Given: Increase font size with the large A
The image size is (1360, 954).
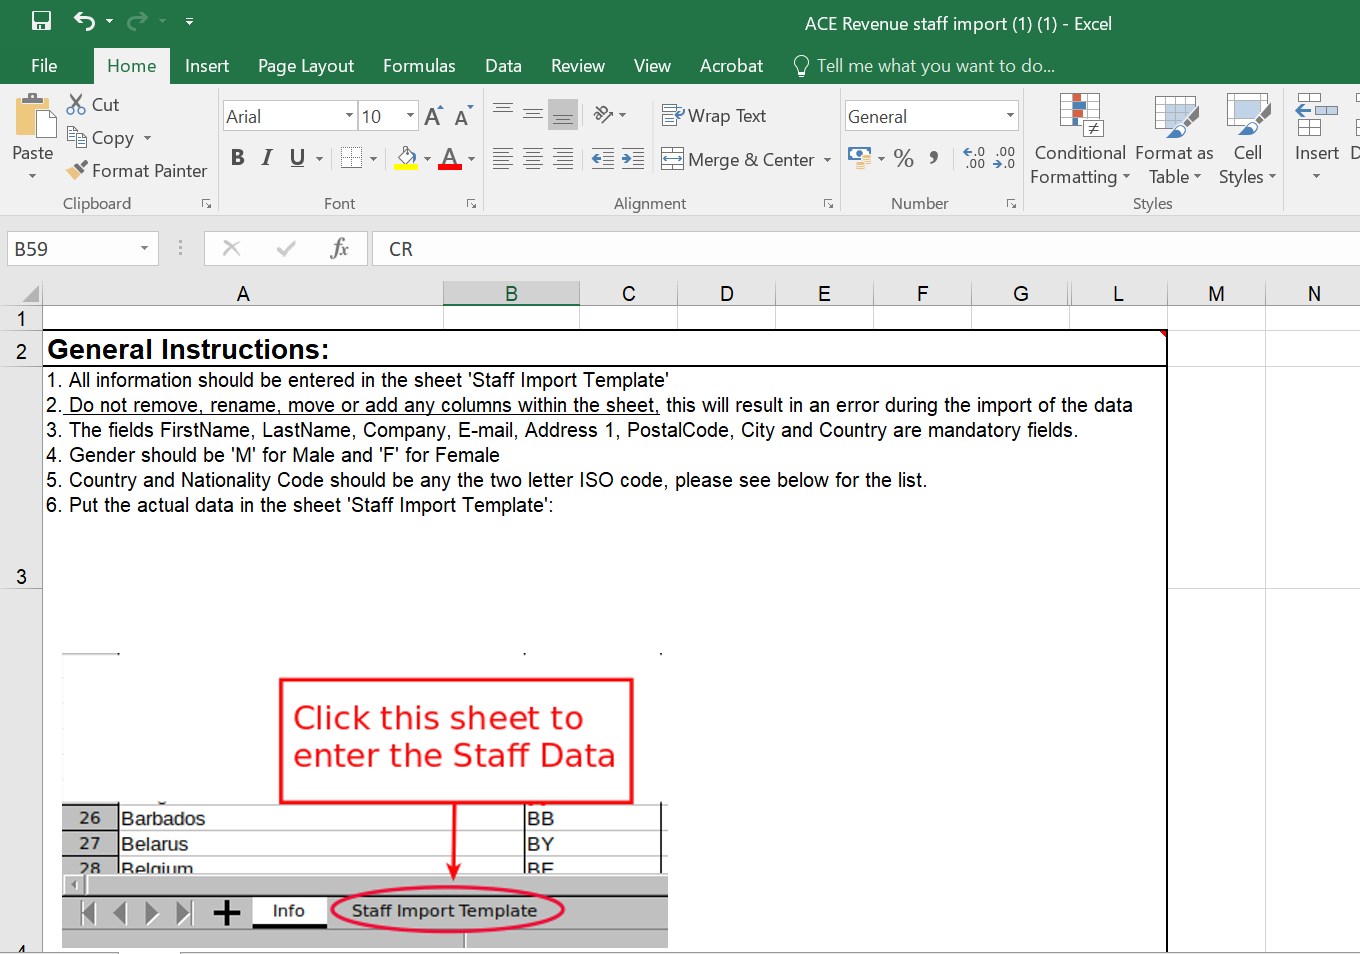Looking at the screenshot, I should pos(433,116).
